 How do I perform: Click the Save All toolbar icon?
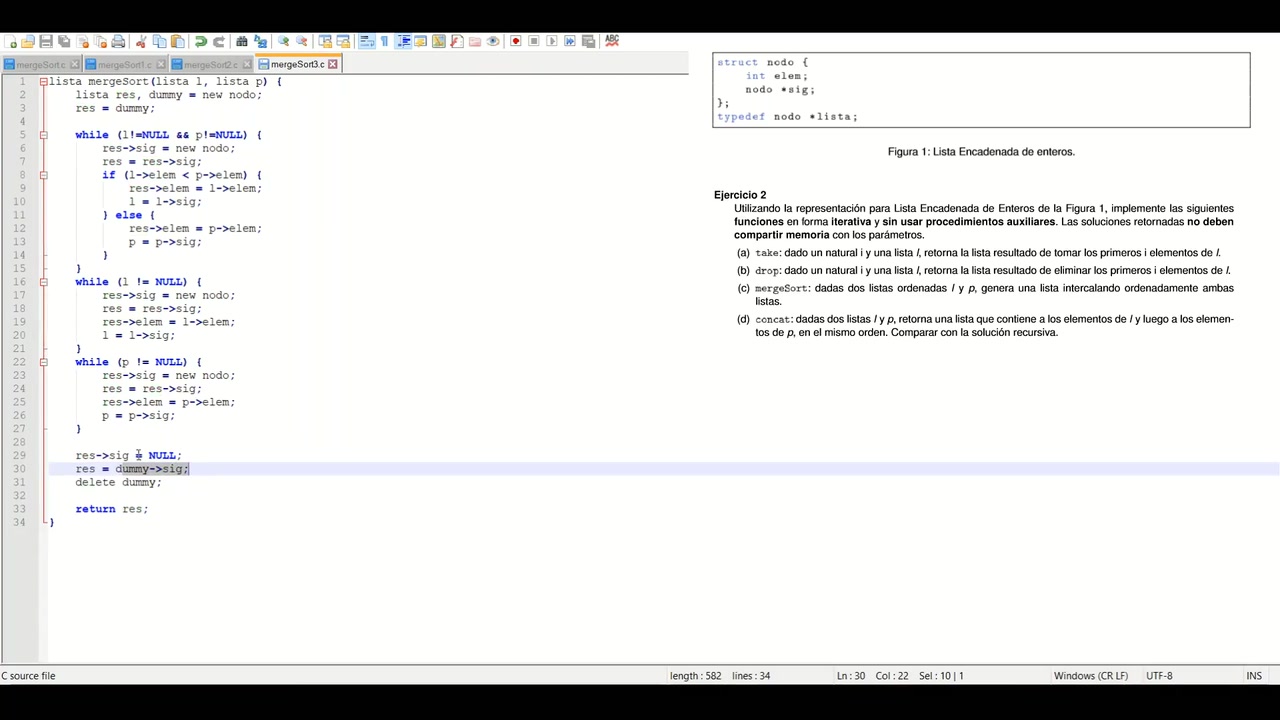(64, 41)
